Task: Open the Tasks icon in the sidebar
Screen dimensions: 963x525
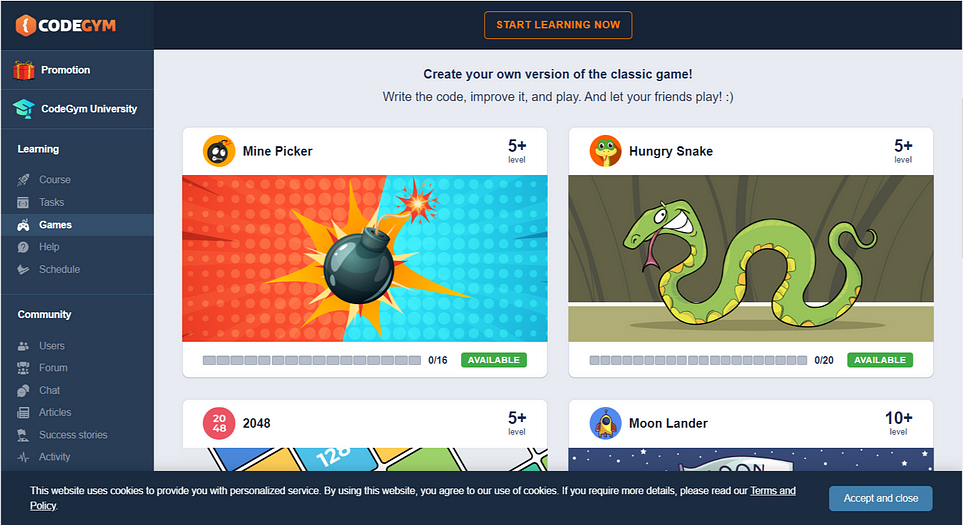Action: (x=23, y=203)
